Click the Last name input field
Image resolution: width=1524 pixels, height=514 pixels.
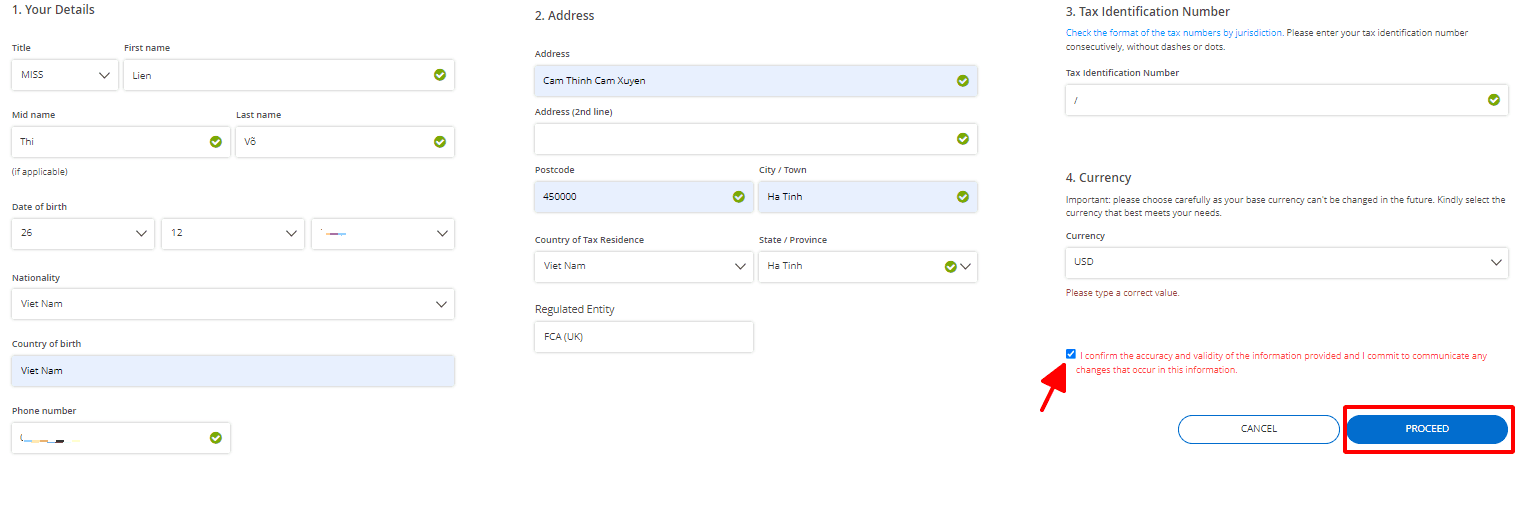345,142
